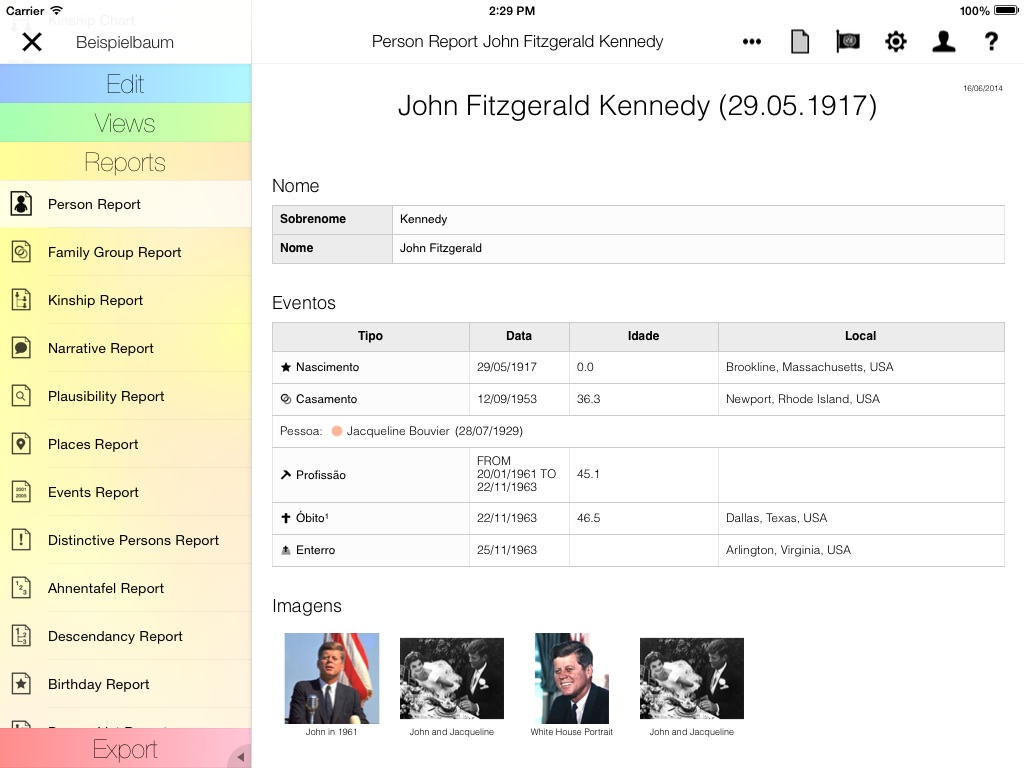This screenshot has height=768, width=1024.
Task: Follow the Jacqueline Bouvier person link
Action: click(x=434, y=431)
